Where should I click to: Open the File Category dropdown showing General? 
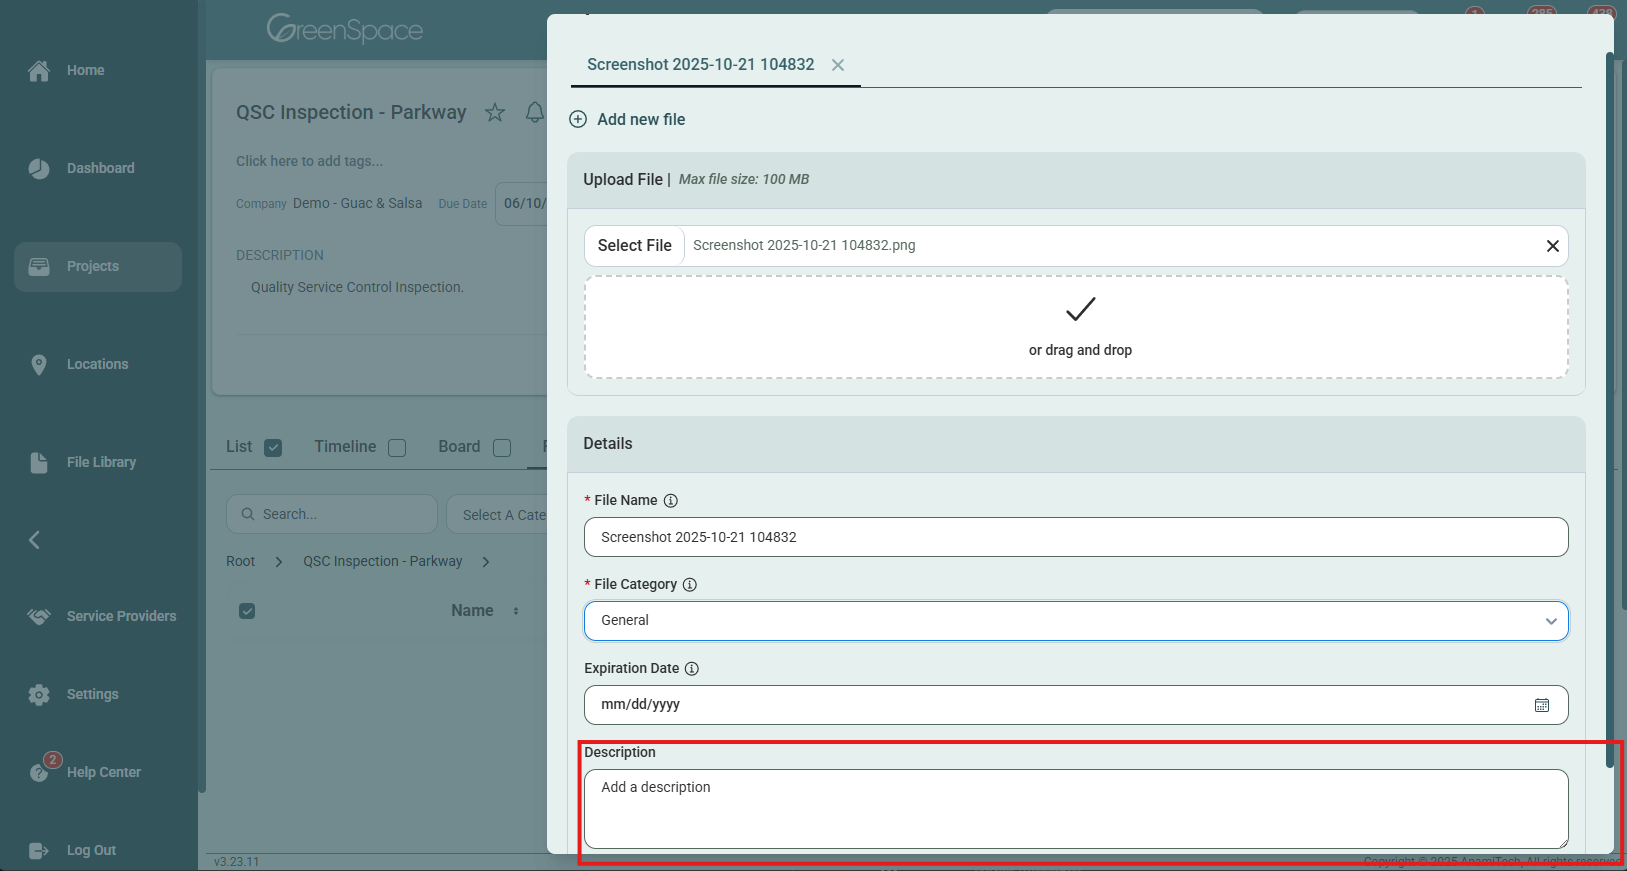coord(1076,621)
